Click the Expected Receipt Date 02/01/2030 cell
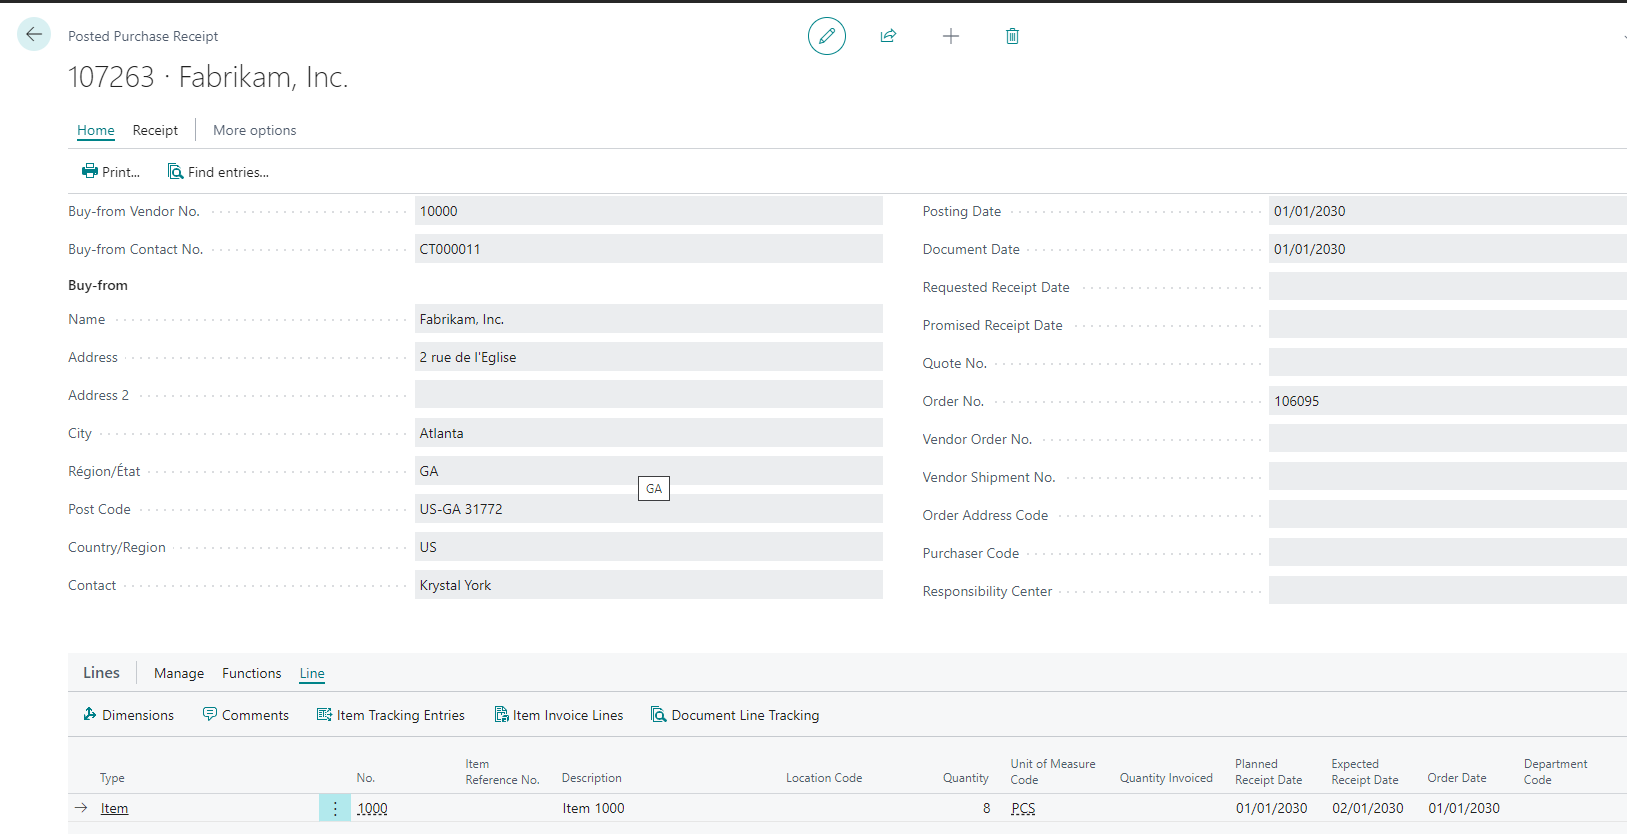1627x834 pixels. [1368, 808]
